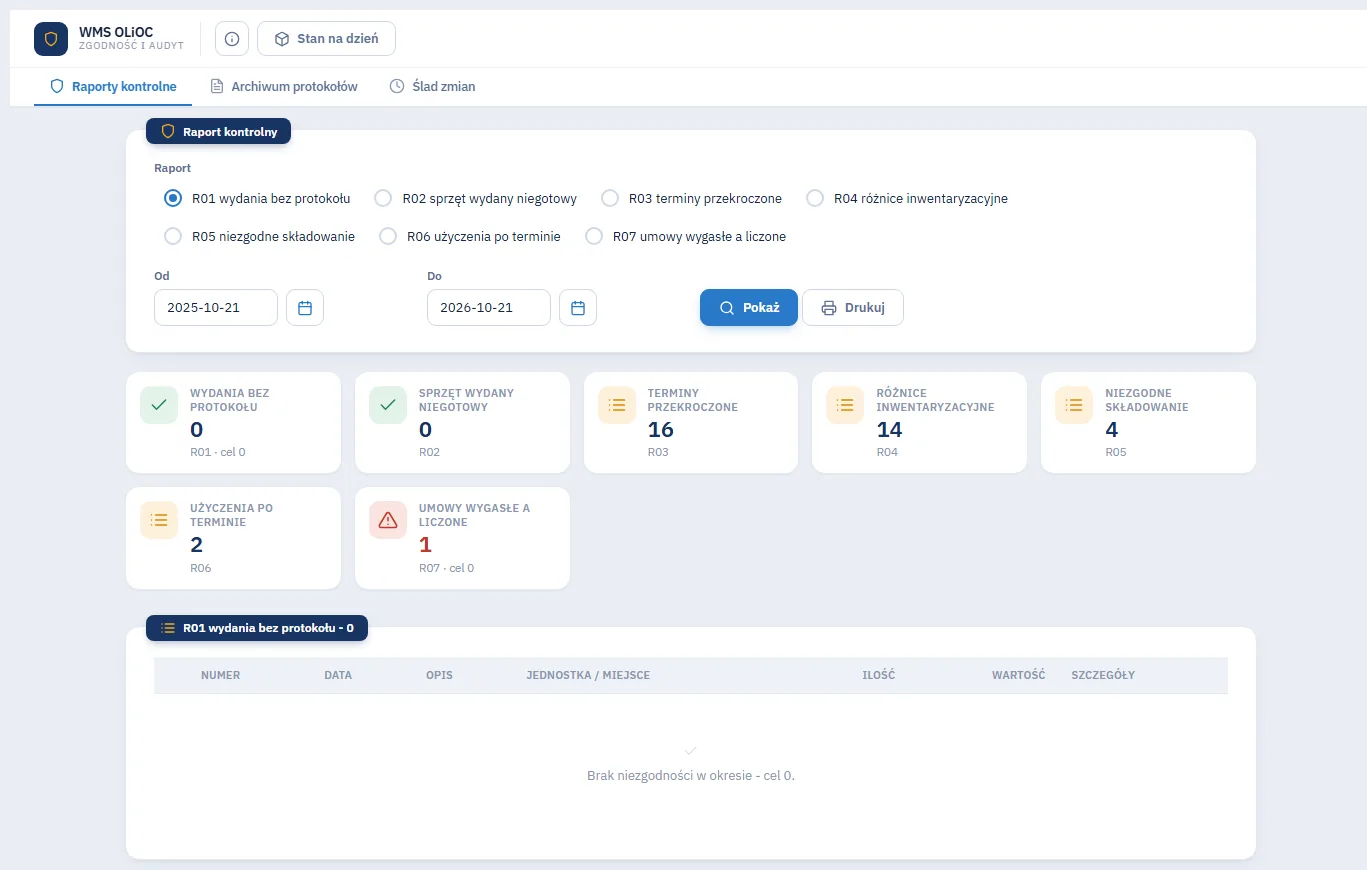Open the Archiwum protokołów tab
Screen dimensions: 1367x870
coord(284,87)
